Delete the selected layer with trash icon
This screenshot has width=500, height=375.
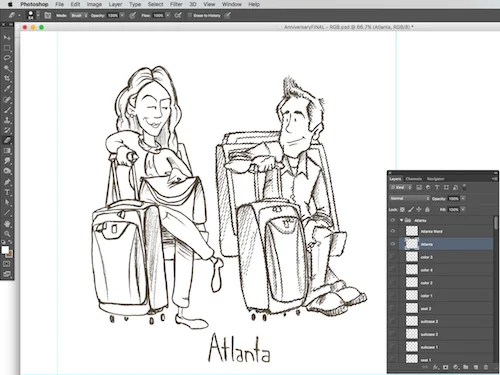pos(486,367)
